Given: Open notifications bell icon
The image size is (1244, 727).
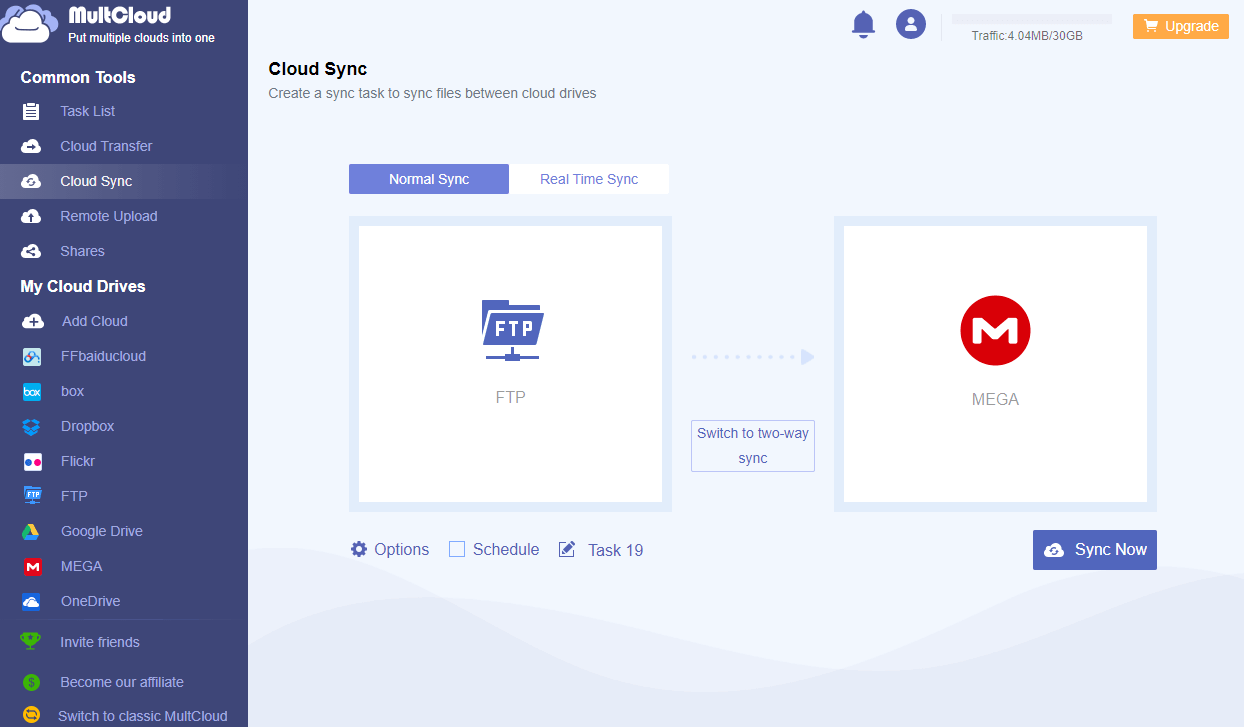Looking at the screenshot, I should click(x=863, y=24).
